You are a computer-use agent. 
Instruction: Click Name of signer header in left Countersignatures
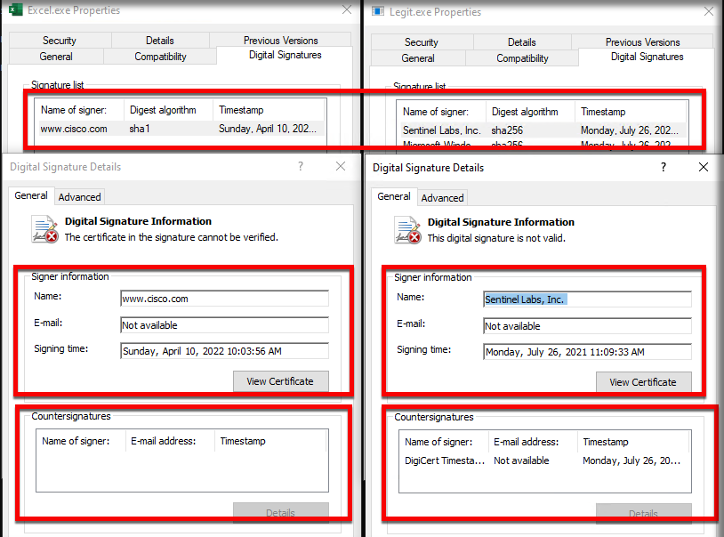coord(81,441)
